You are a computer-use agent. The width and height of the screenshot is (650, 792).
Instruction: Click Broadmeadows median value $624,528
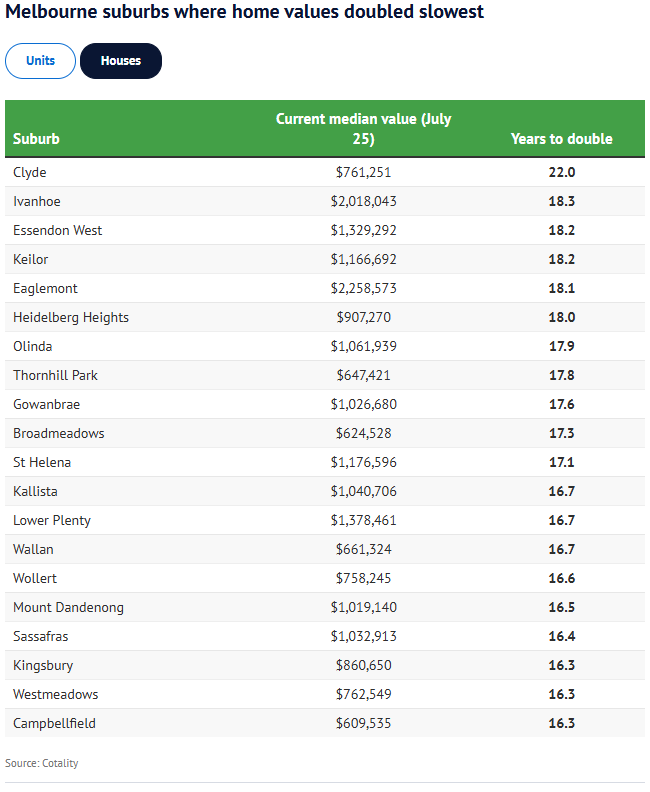point(363,433)
